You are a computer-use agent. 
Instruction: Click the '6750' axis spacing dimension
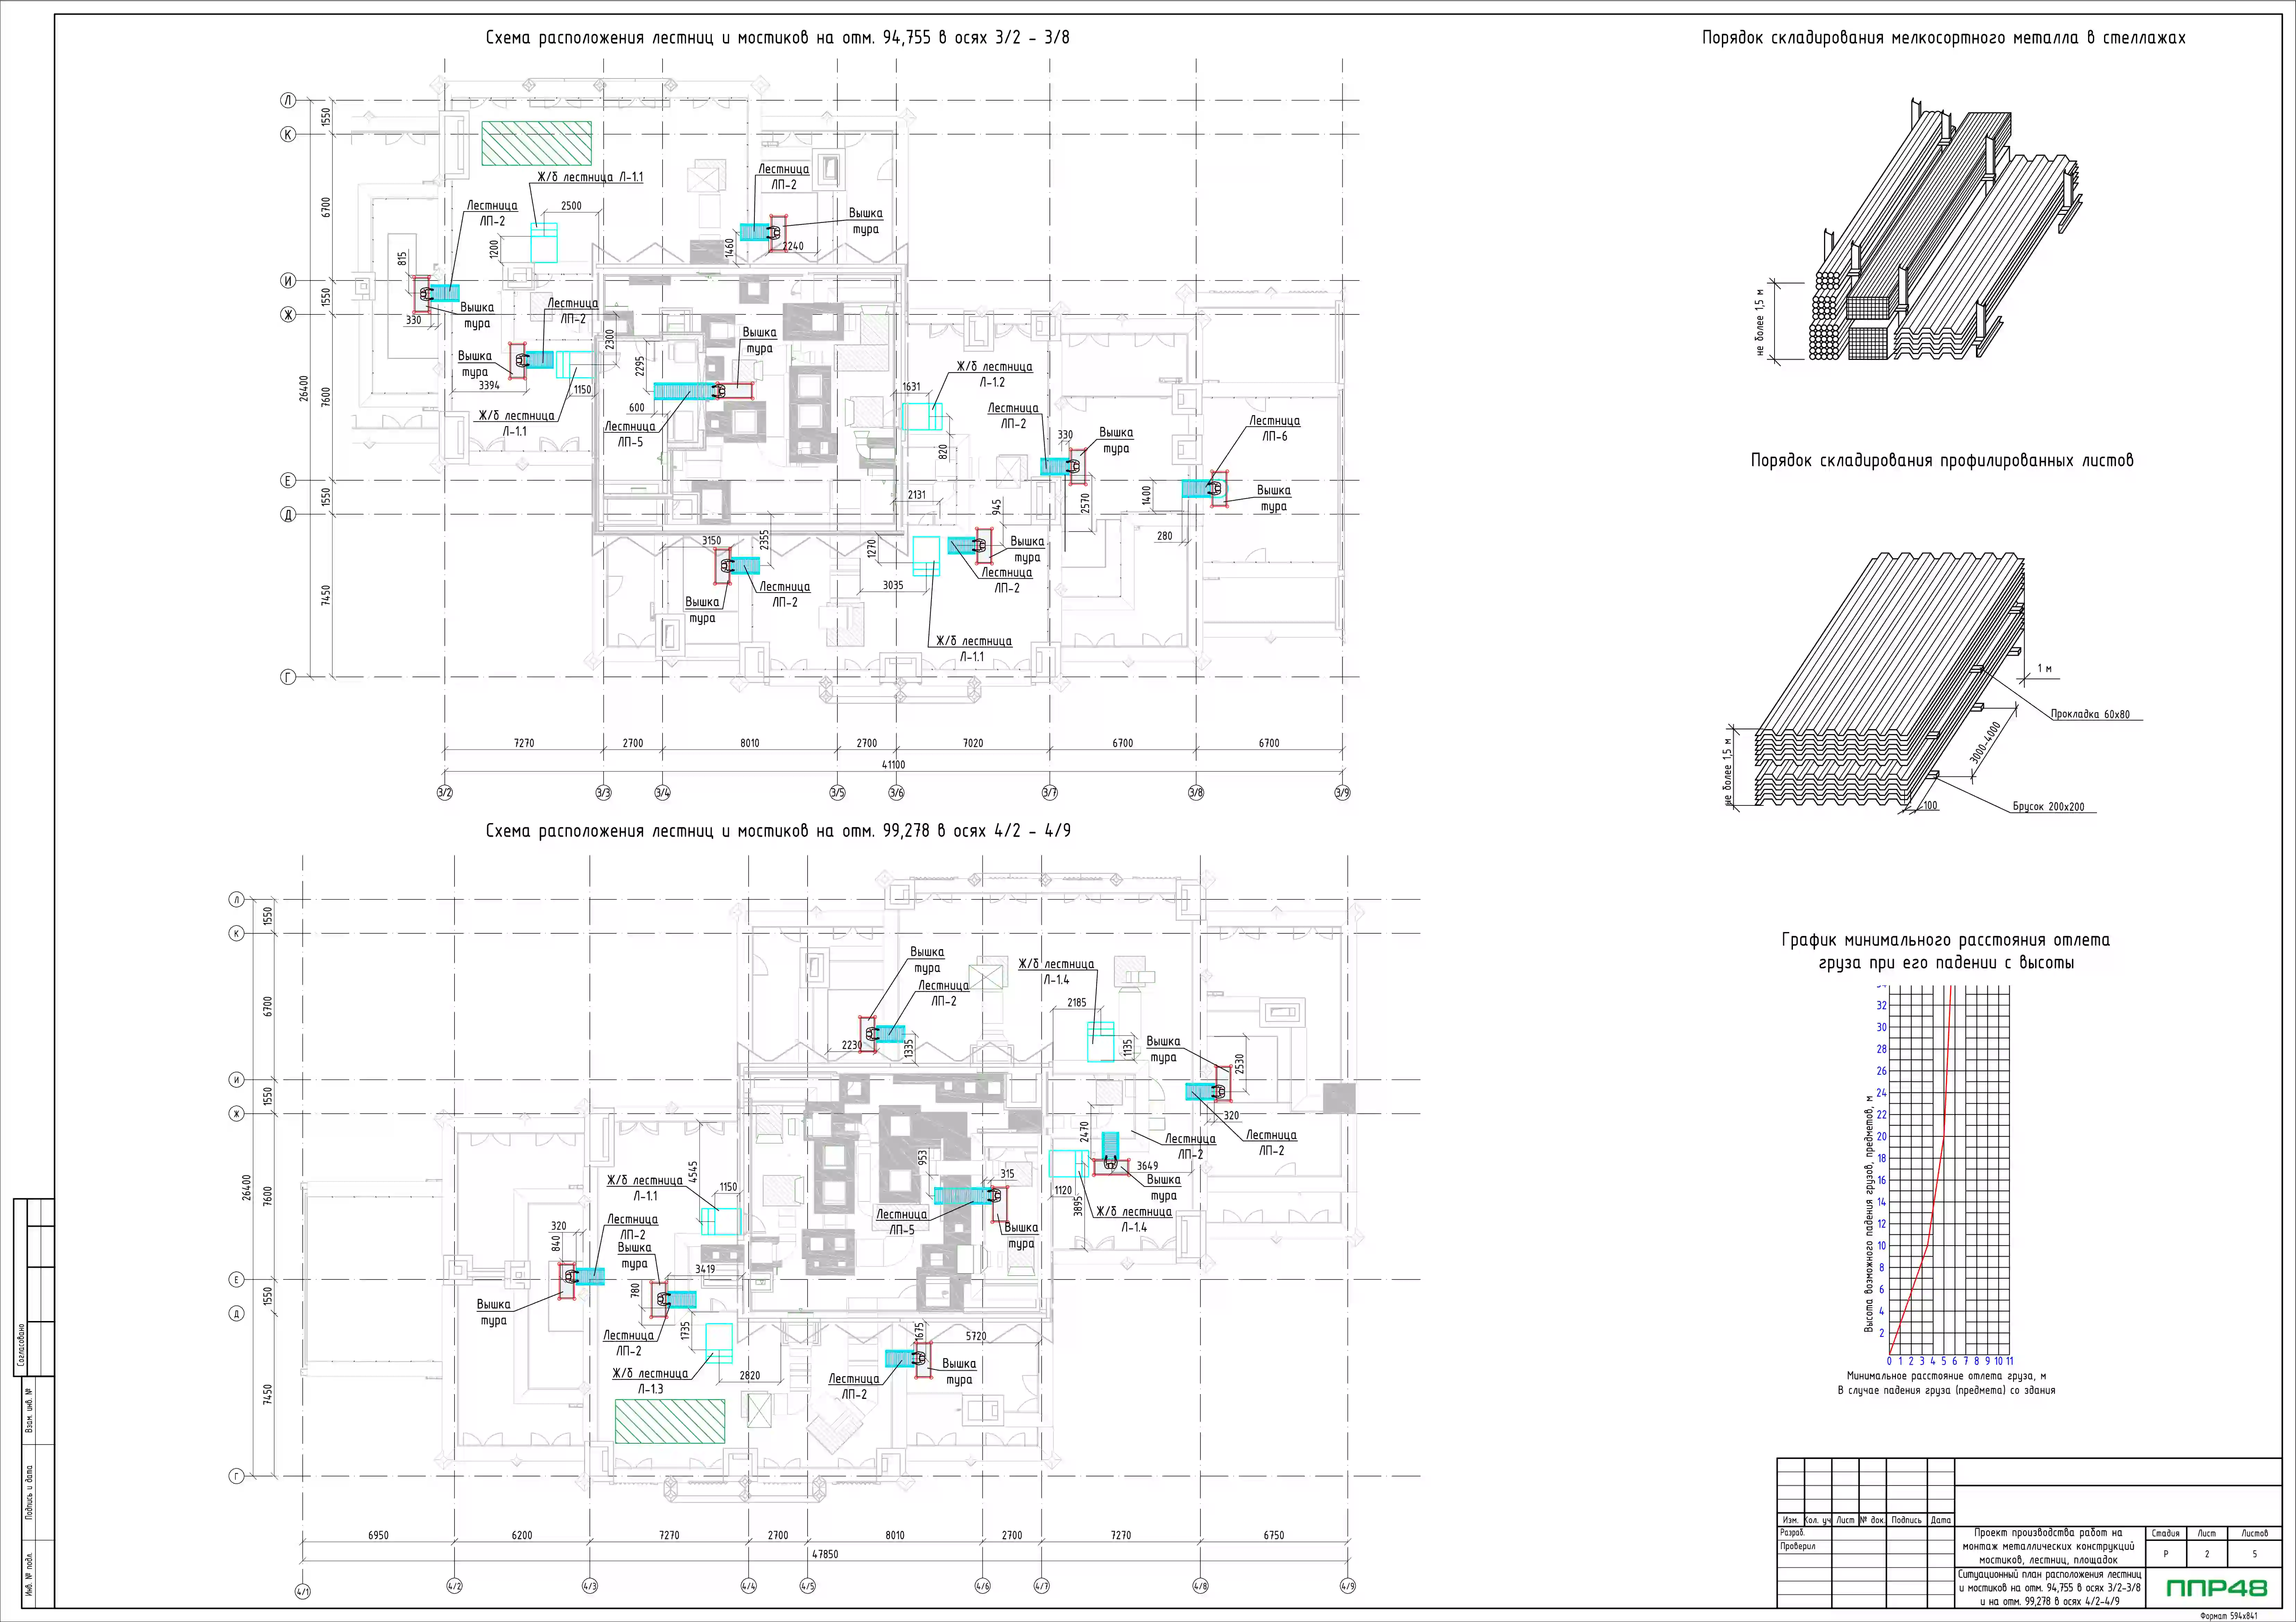pyautogui.click(x=1274, y=1535)
